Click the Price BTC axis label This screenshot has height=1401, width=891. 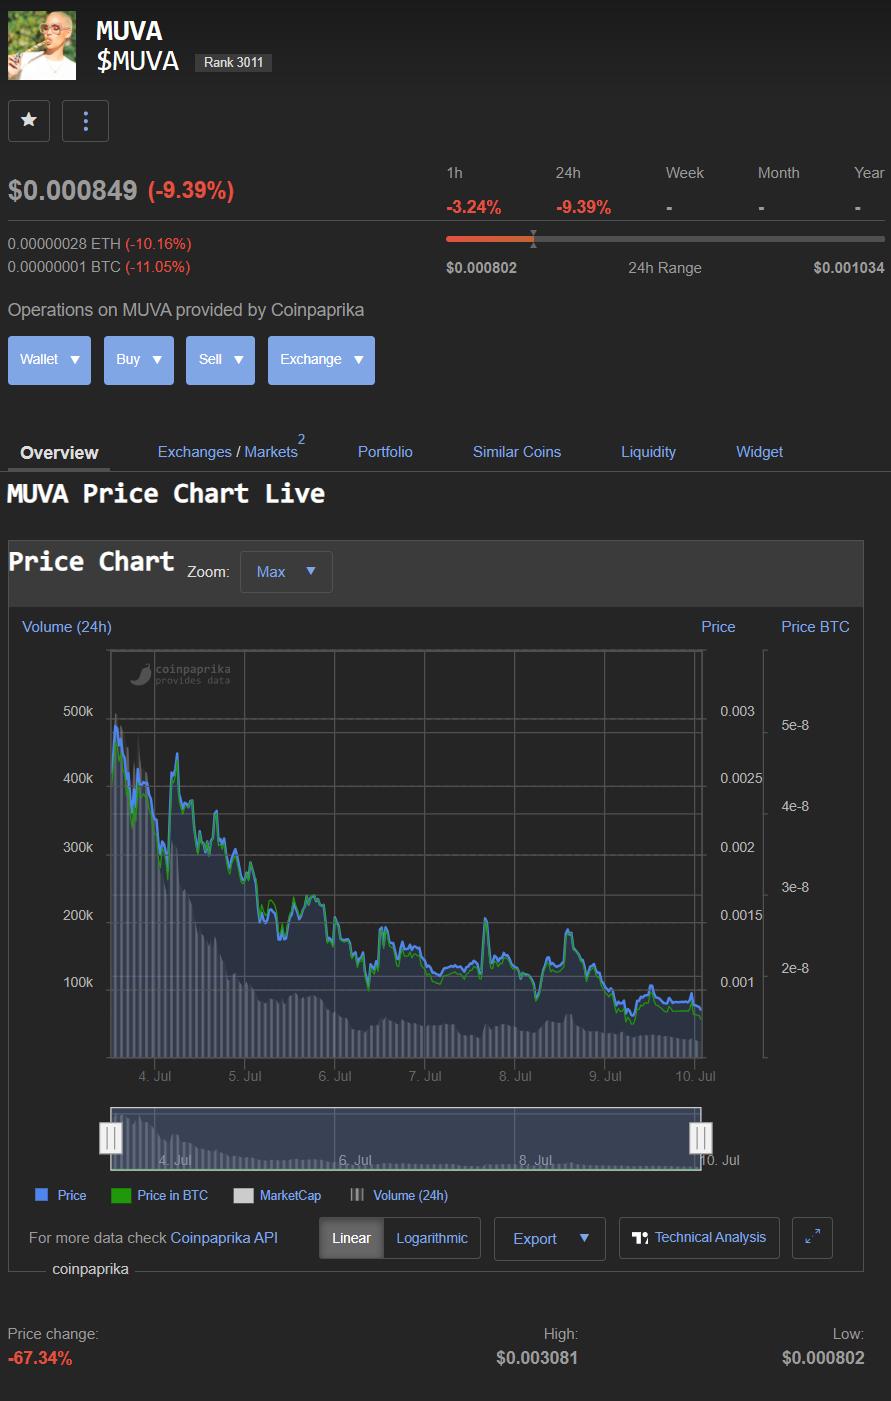(x=815, y=627)
